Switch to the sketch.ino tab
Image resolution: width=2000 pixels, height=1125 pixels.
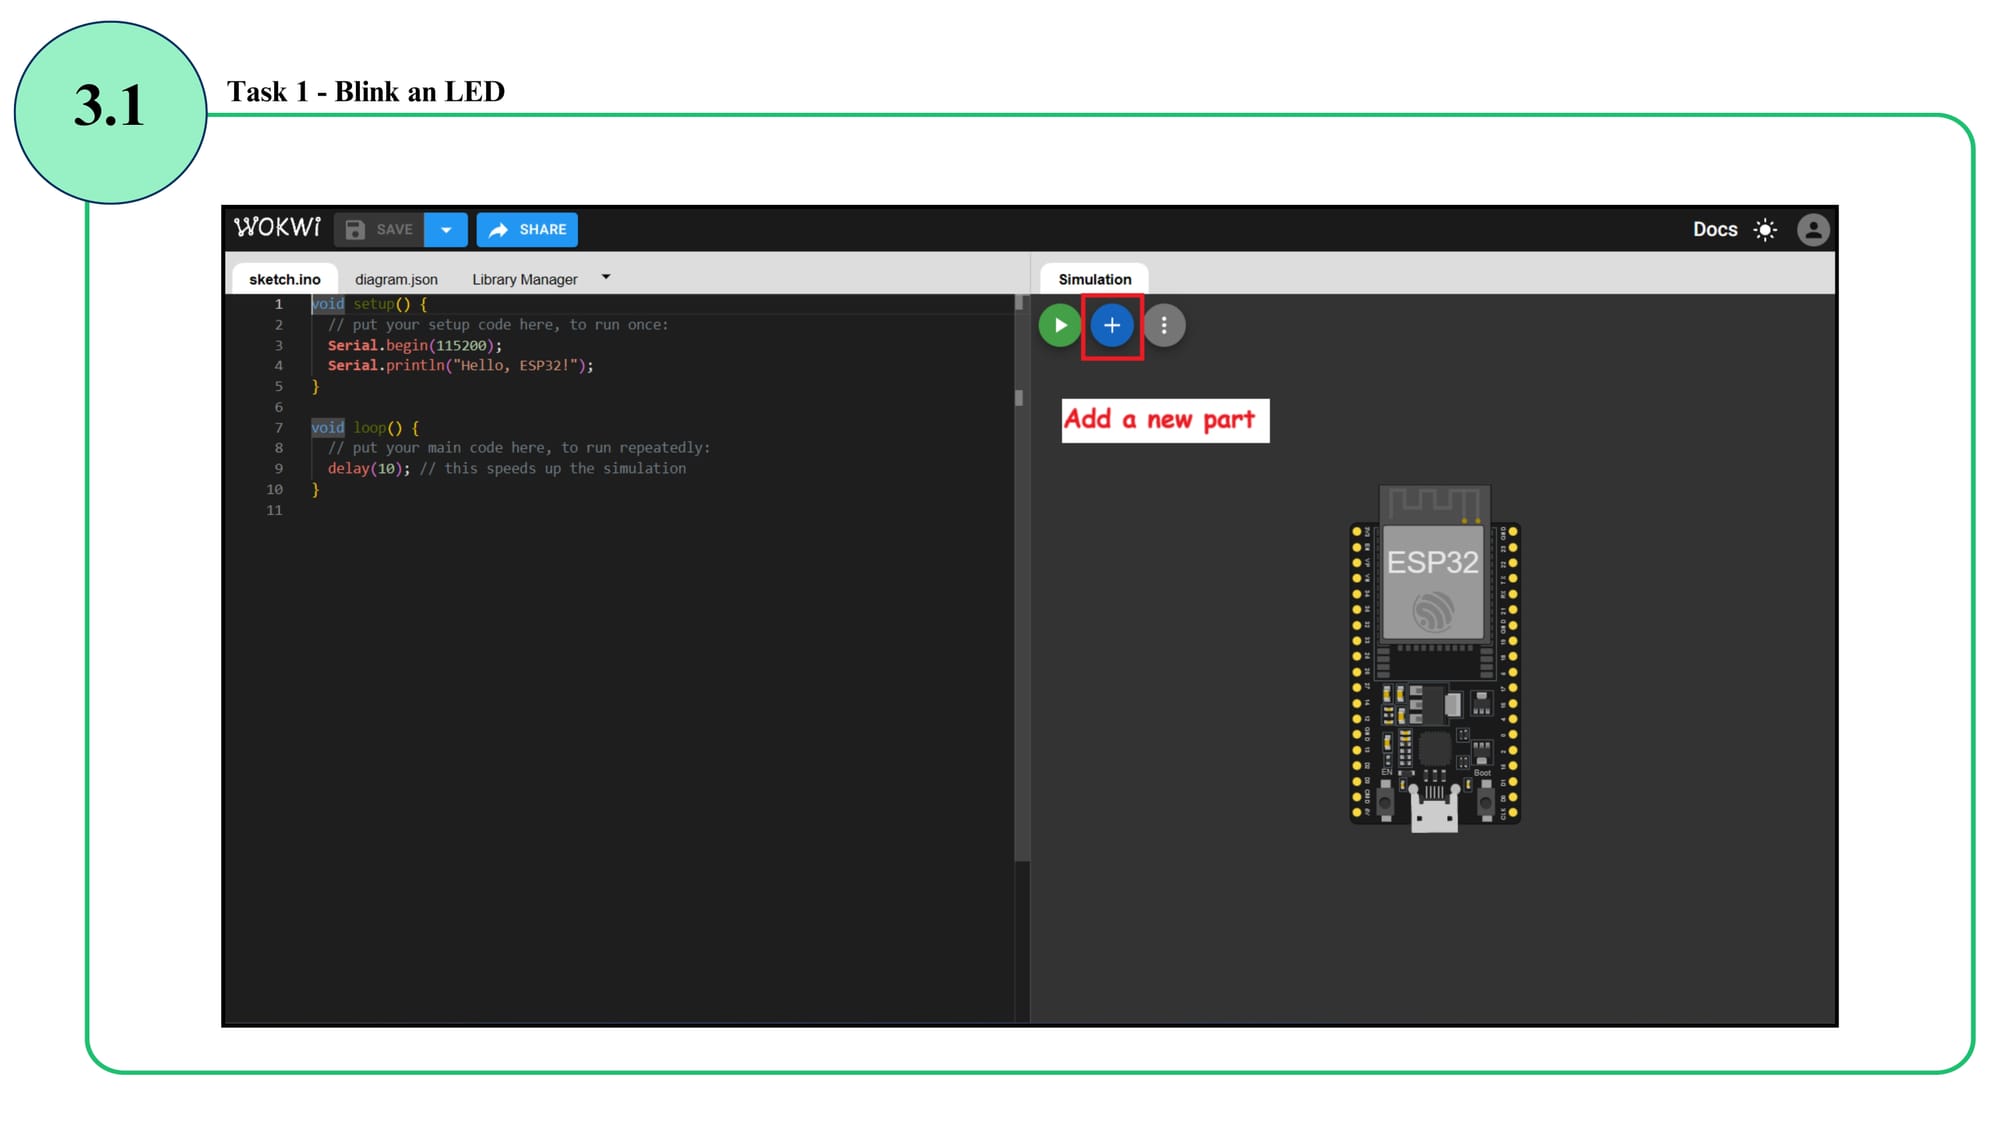pyautogui.click(x=285, y=279)
